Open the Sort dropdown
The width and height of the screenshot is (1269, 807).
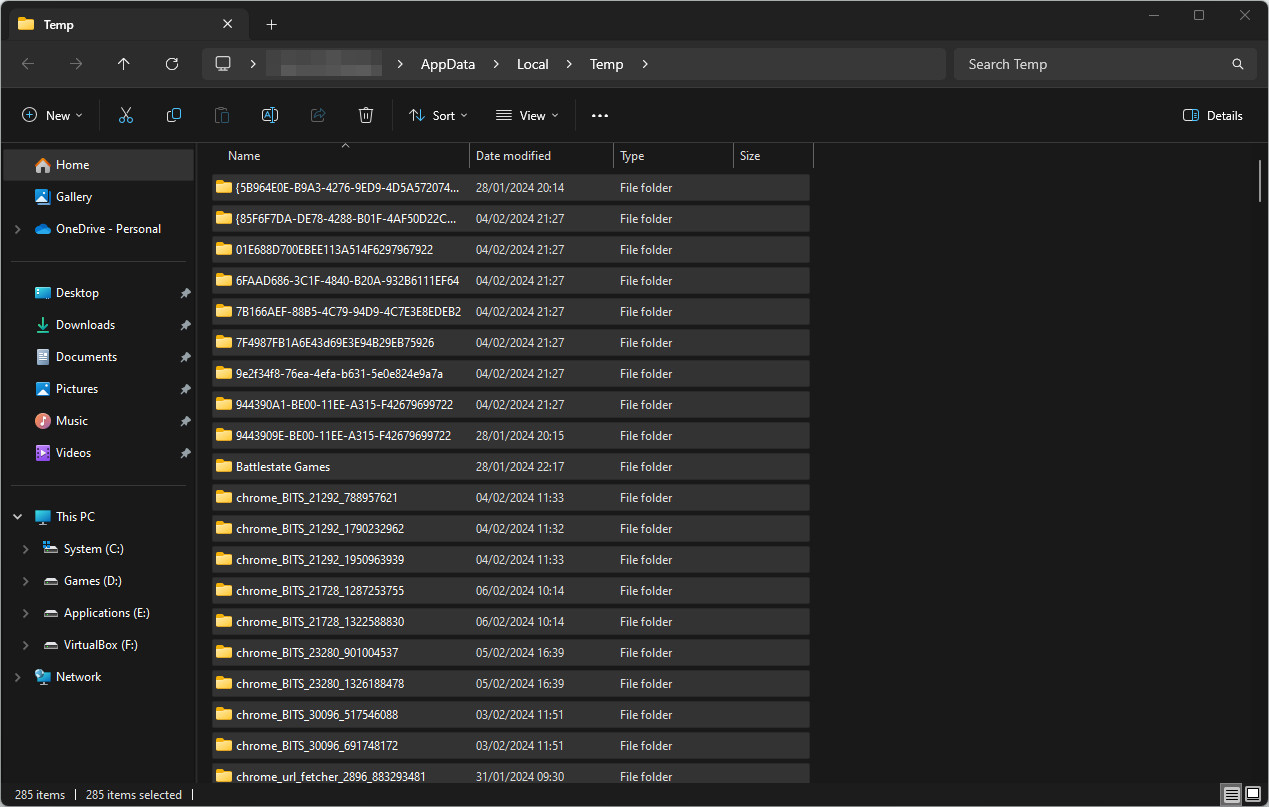pos(438,116)
